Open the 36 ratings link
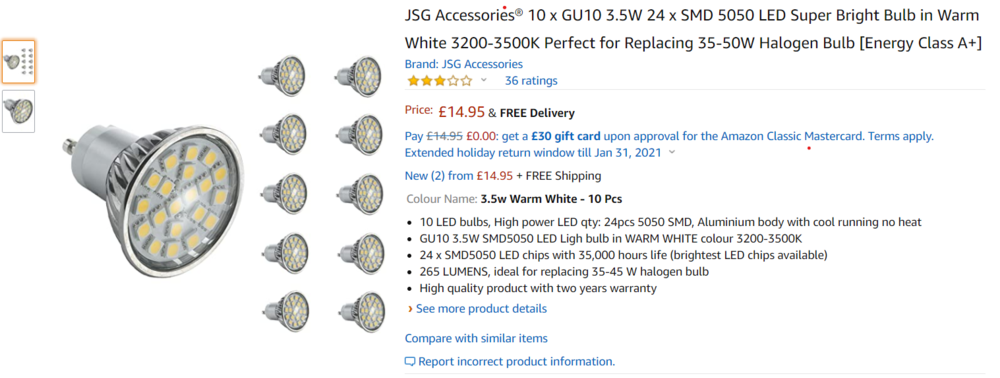This screenshot has height=378, width=1000. 531,81
